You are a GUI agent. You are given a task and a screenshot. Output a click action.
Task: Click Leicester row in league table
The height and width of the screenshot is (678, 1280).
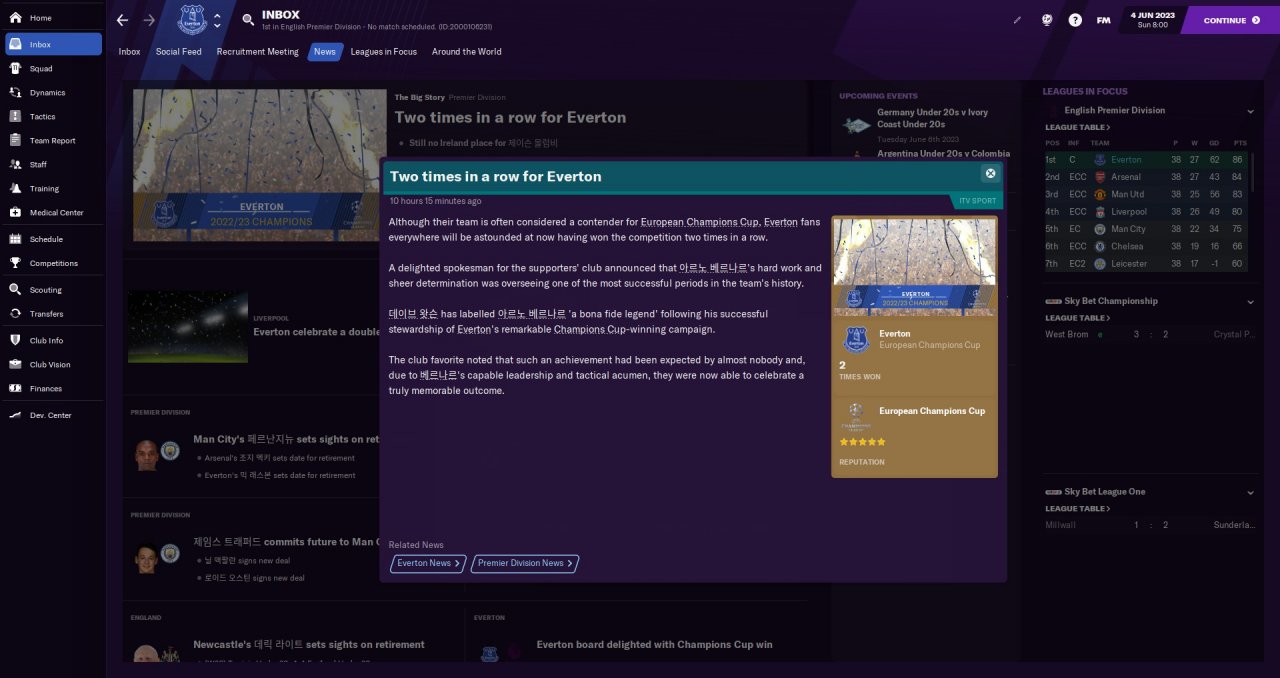pyautogui.click(x=1148, y=264)
